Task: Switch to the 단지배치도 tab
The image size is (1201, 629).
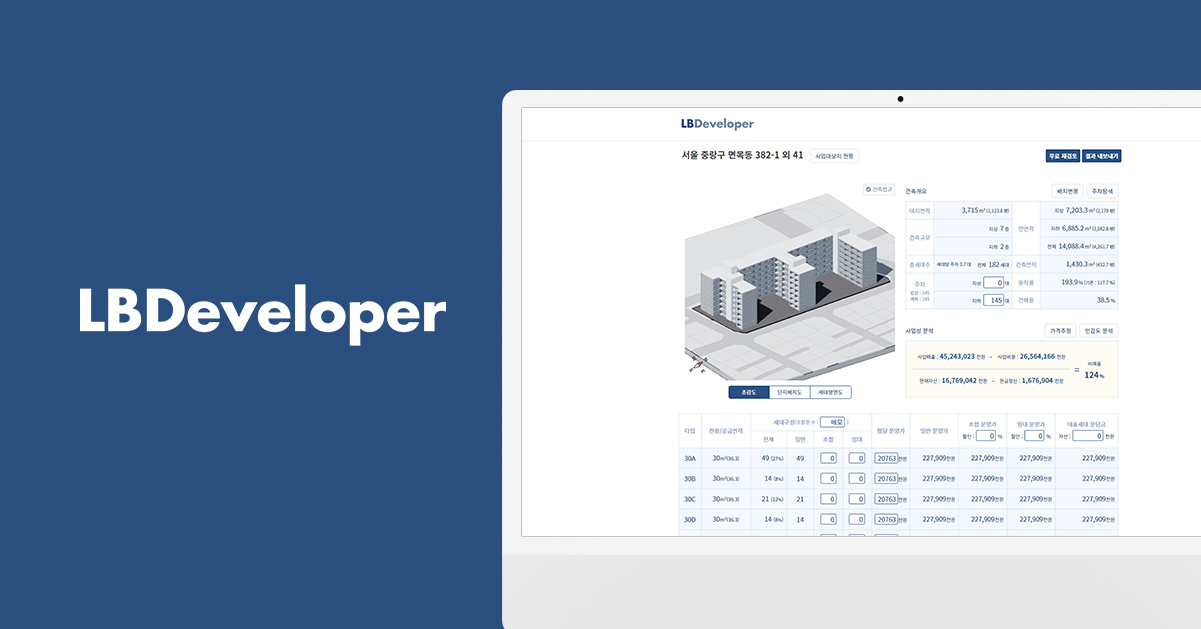Action: pyautogui.click(x=792, y=391)
